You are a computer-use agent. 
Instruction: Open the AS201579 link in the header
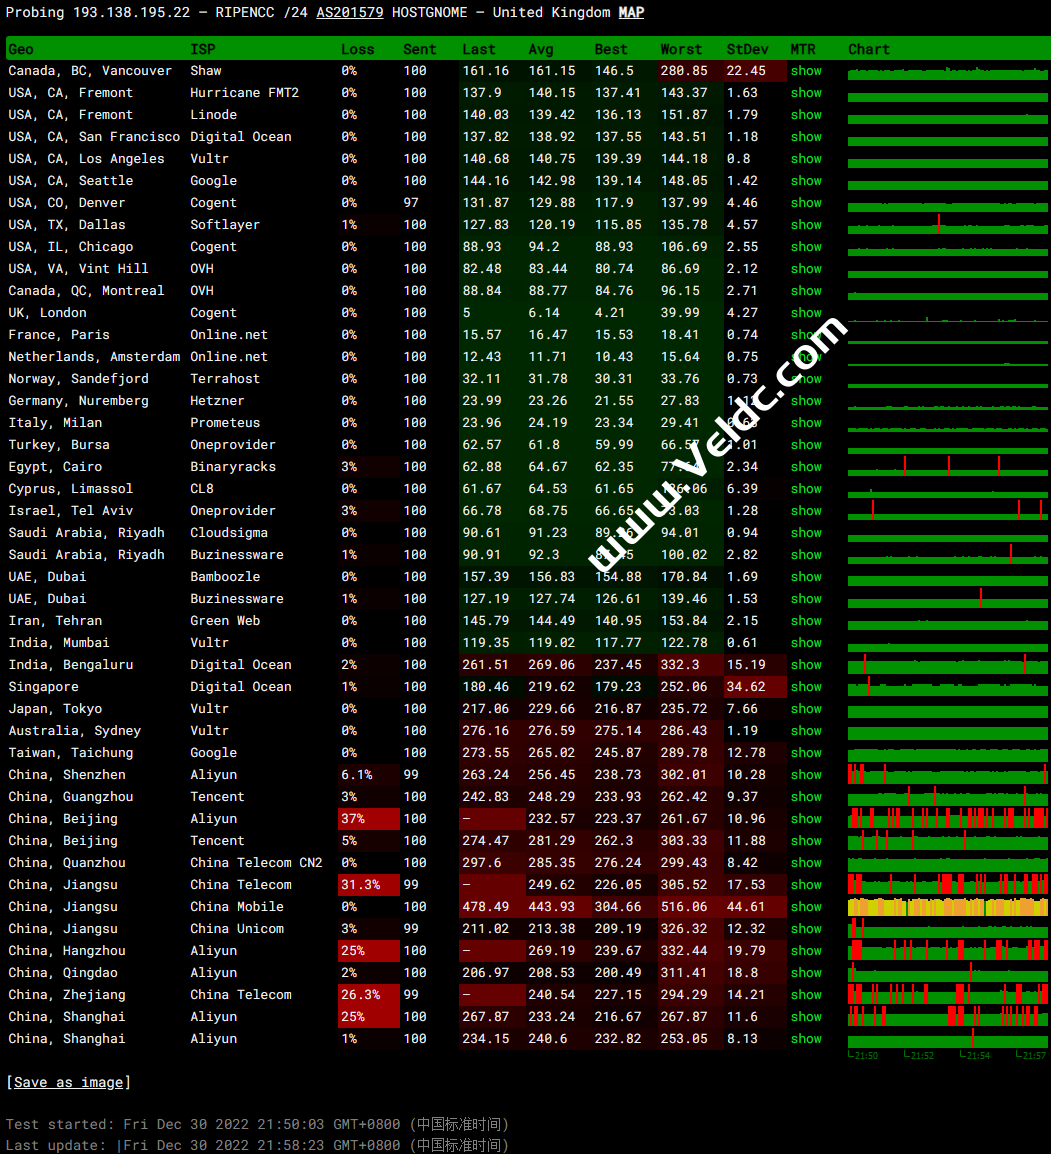[x=350, y=13]
